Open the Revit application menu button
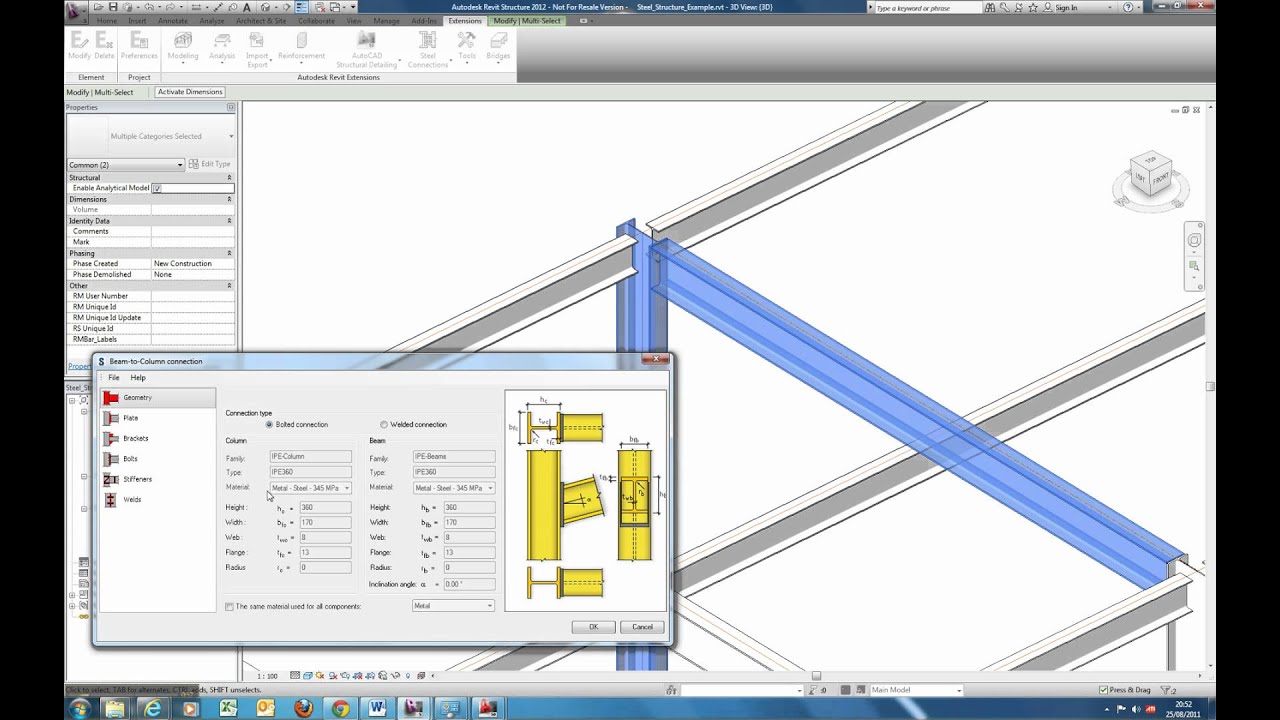The image size is (1280, 720). (x=77, y=10)
